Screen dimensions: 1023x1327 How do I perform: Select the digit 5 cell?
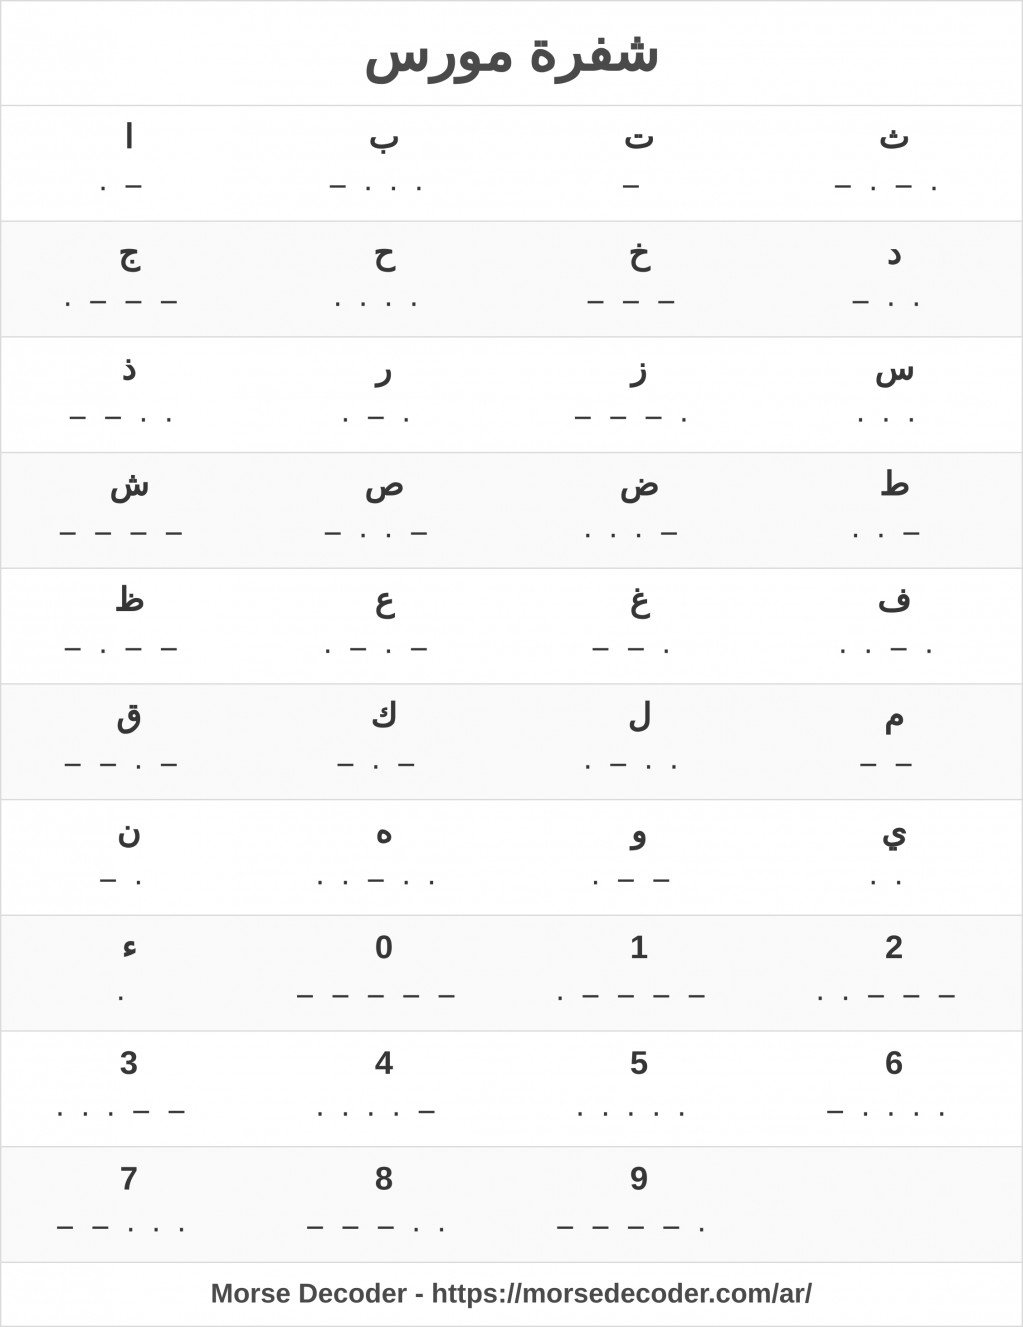[639, 1089]
